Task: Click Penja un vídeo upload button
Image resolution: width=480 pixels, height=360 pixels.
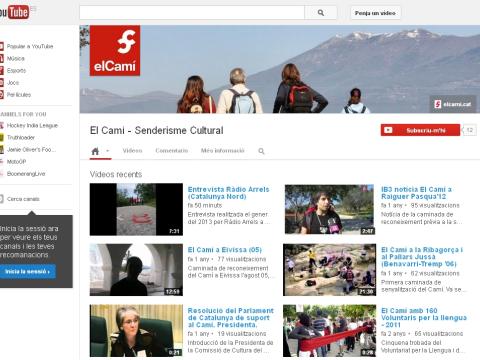Action: [375, 13]
